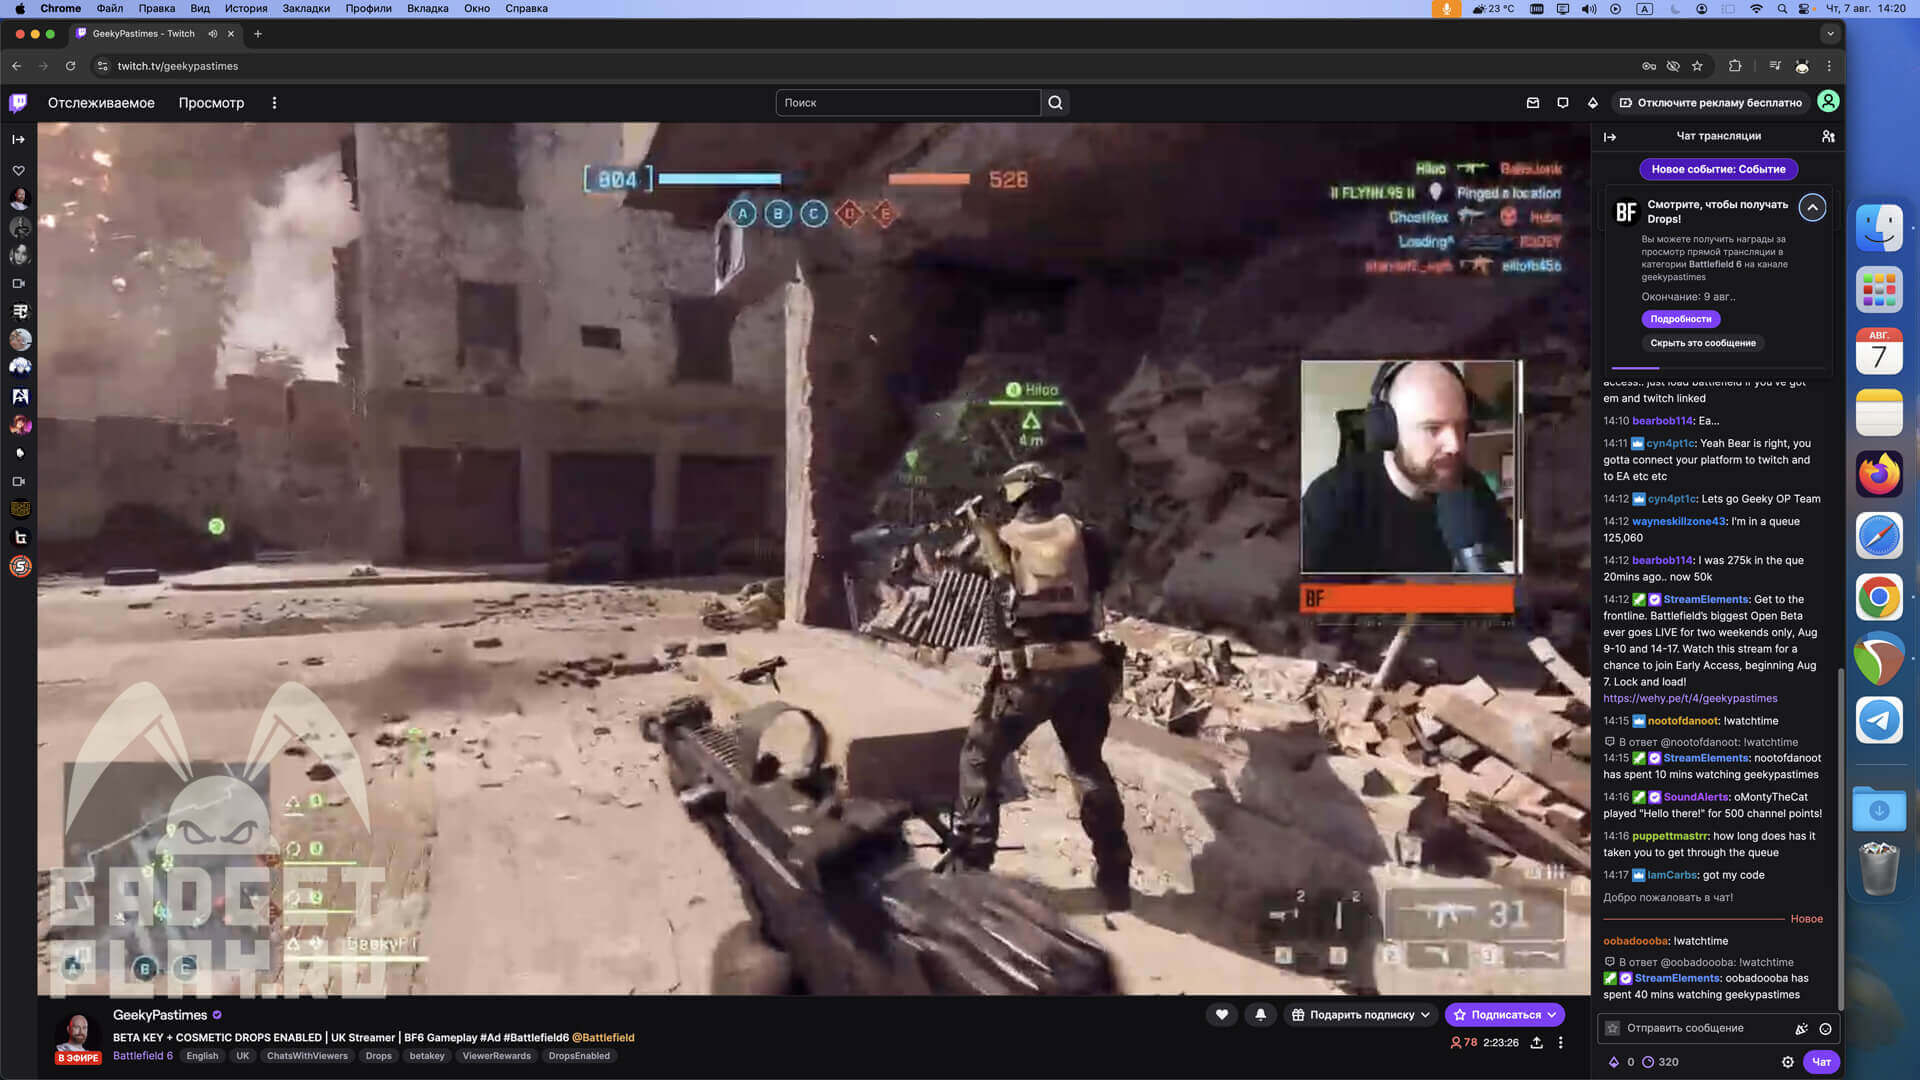Click the address bar URL
The height and width of the screenshot is (1080, 1920).
177,66
